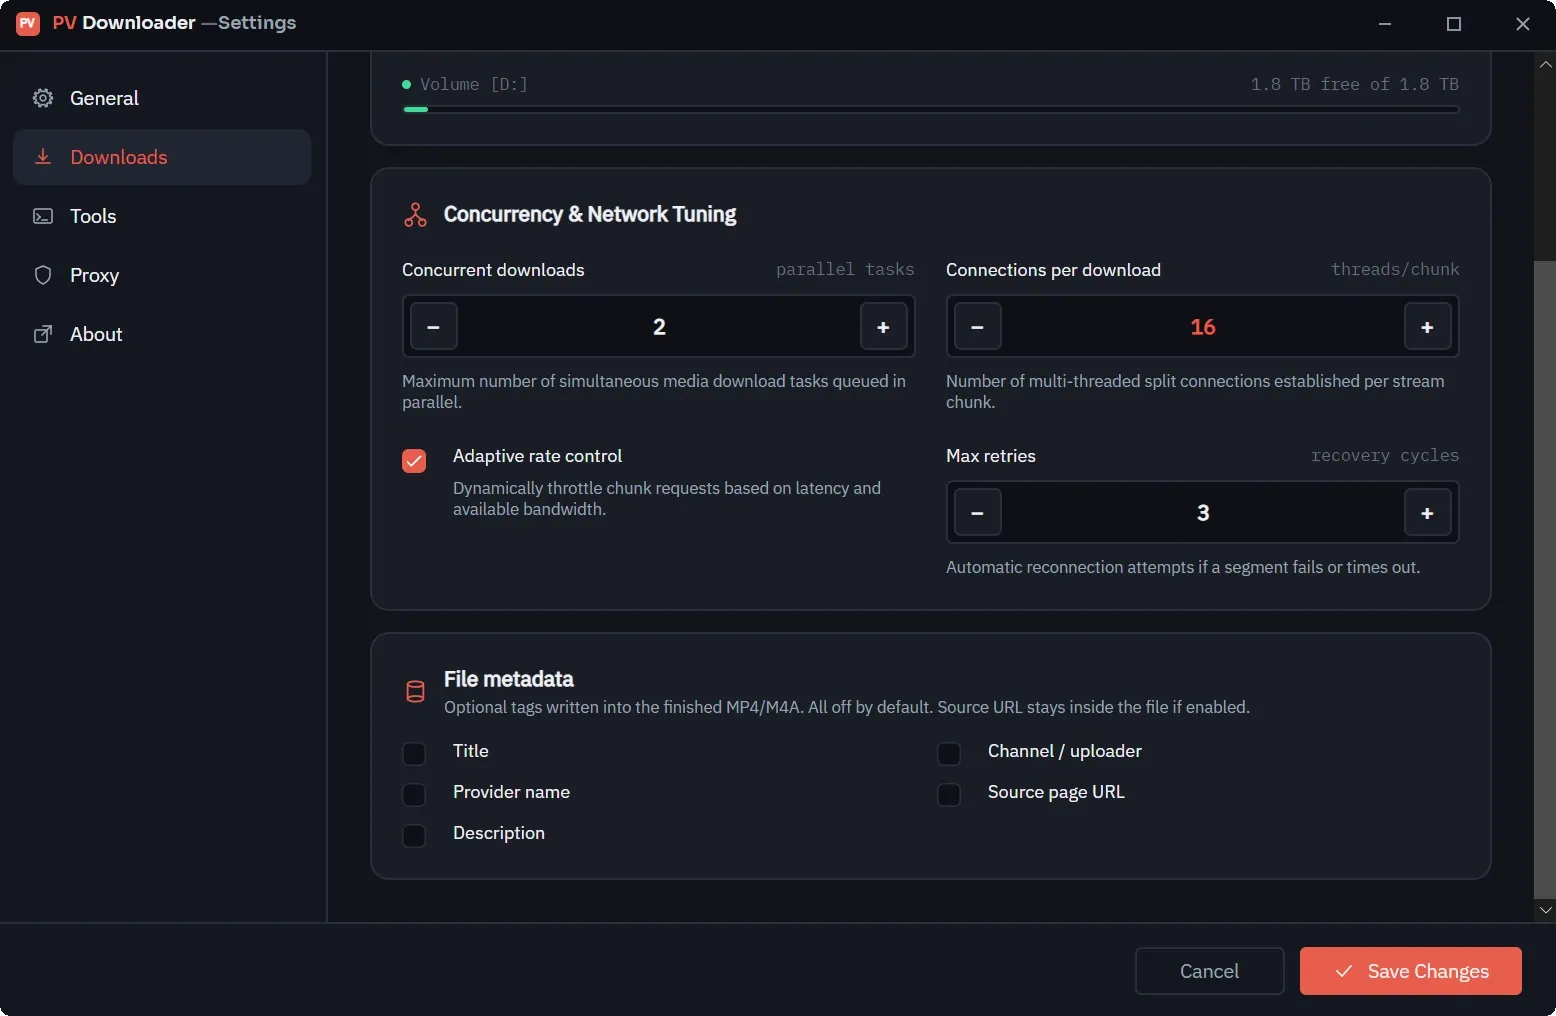
Task: Decrease Max retries with minus button
Action: [977, 512]
